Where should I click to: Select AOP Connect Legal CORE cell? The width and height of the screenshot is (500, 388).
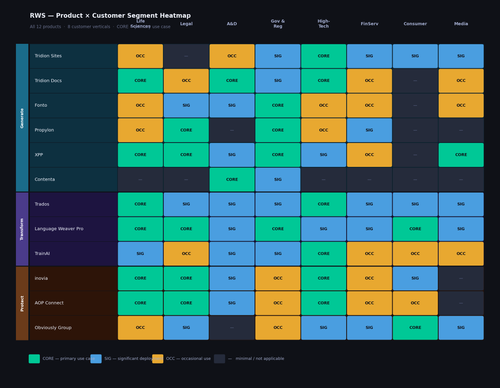pos(186,303)
